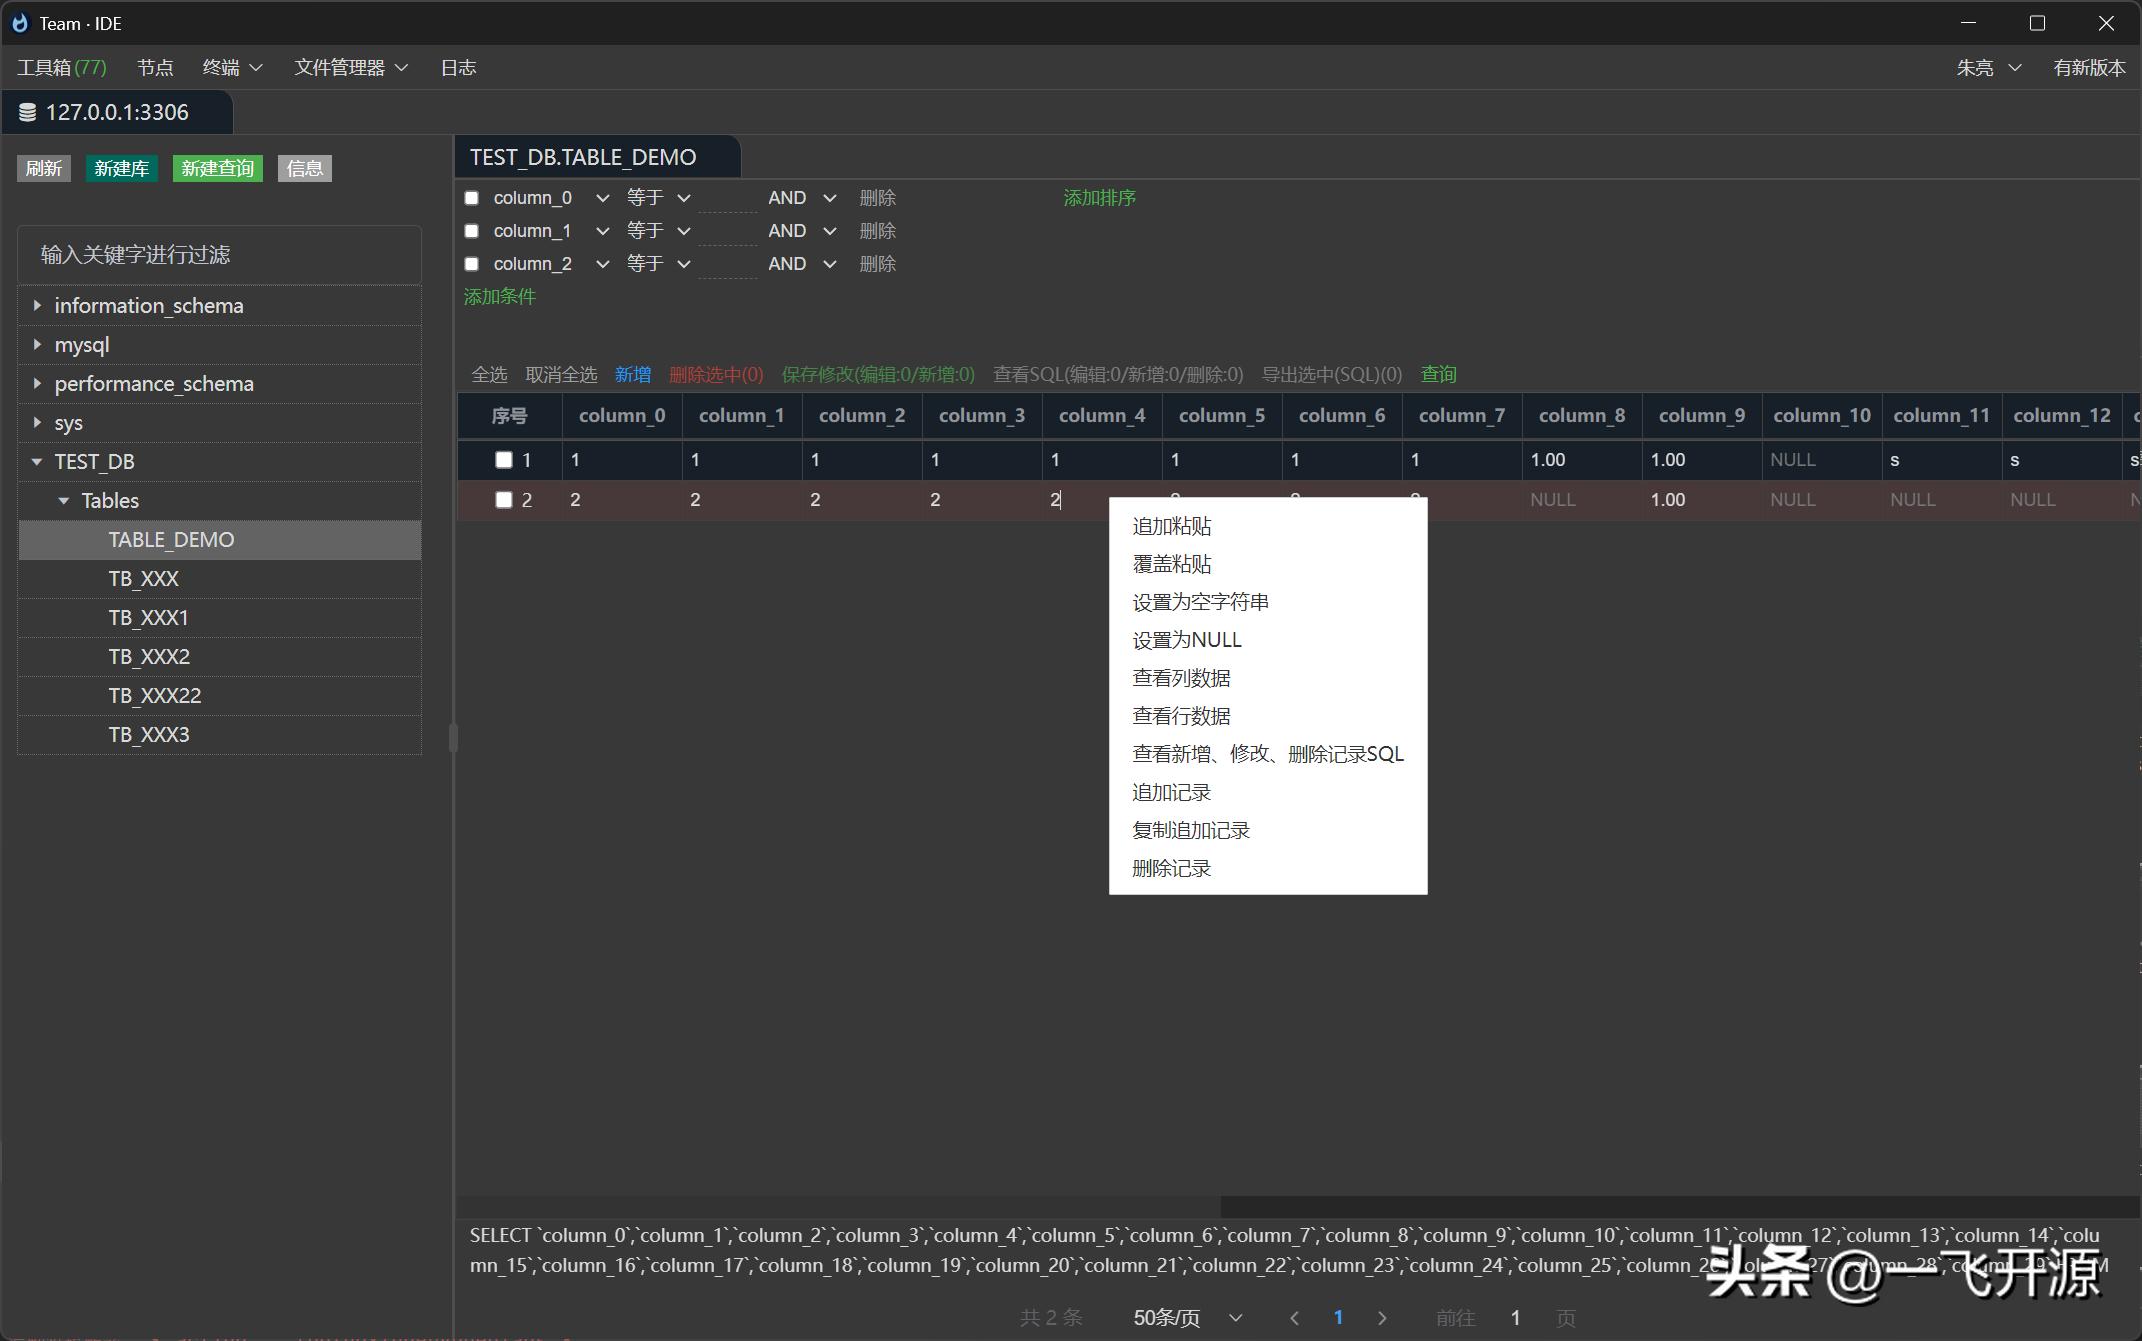Open the 文件管理器 dropdown arrow
Viewport: 2142px width, 1341px height.
coord(402,68)
